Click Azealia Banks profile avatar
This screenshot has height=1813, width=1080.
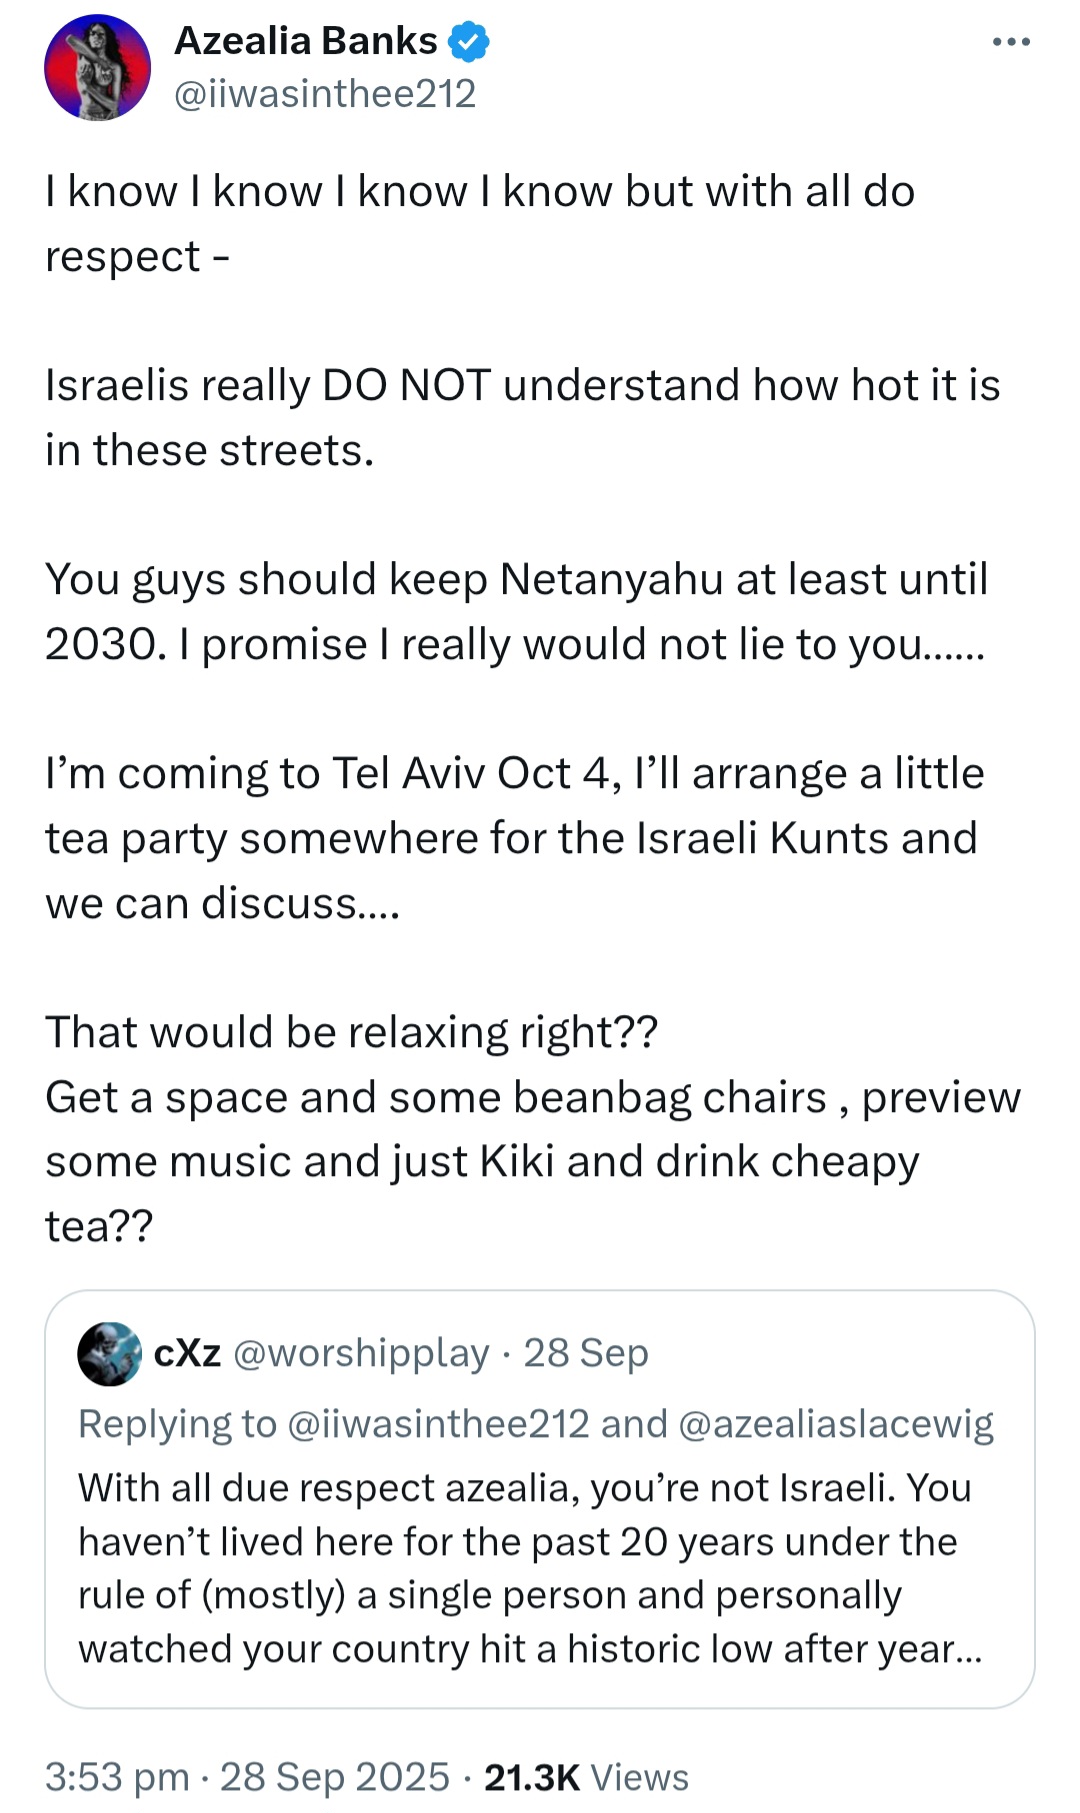point(97,67)
